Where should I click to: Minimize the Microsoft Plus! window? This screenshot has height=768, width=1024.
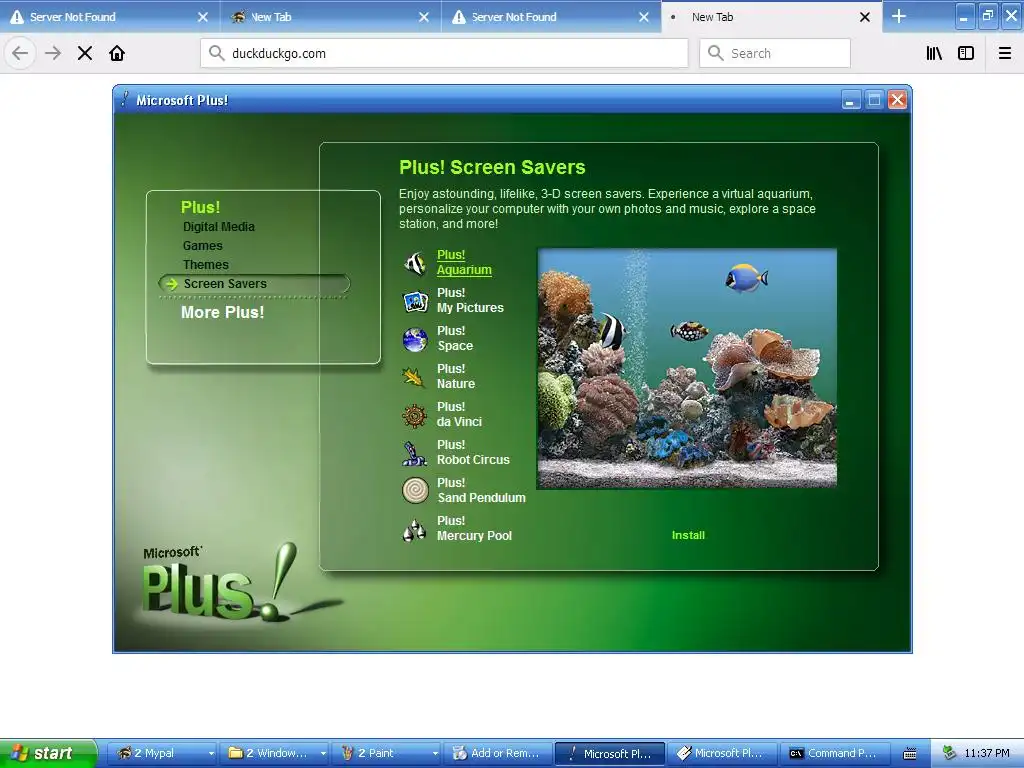click(x=850, y=100)
